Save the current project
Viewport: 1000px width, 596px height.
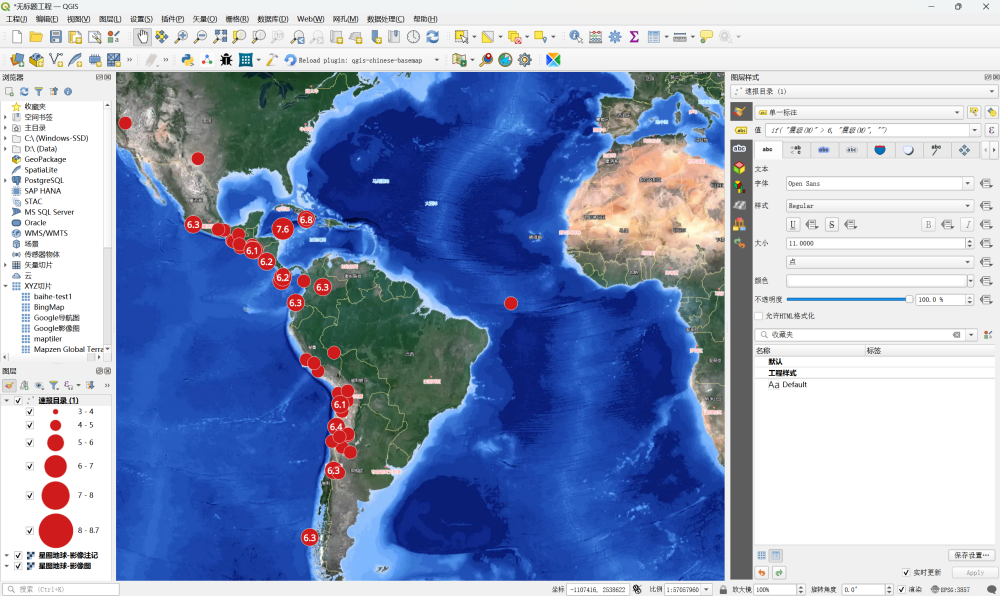click(55, 37)
